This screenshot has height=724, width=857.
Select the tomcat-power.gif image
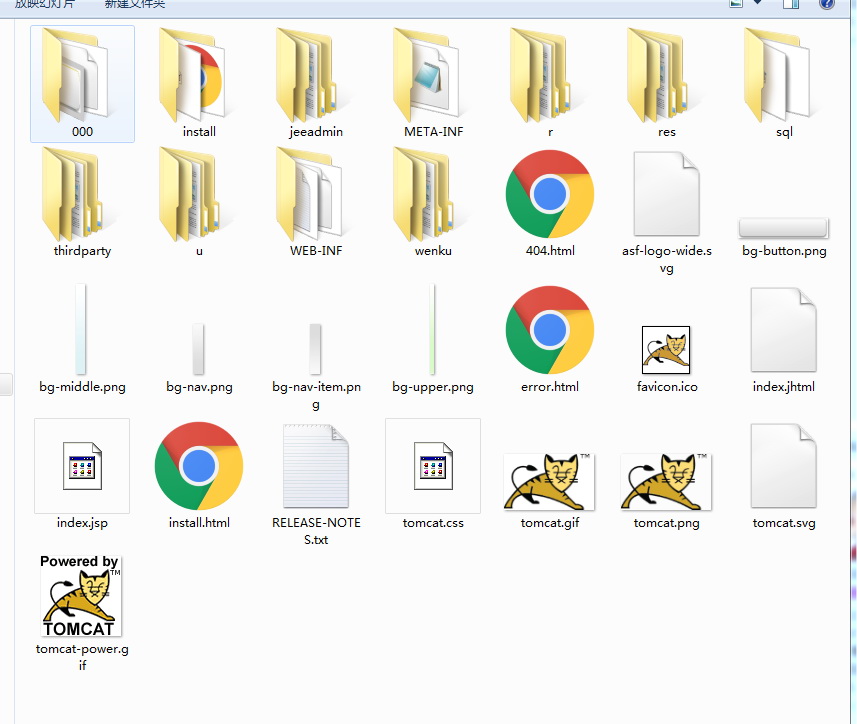(83, 613)
